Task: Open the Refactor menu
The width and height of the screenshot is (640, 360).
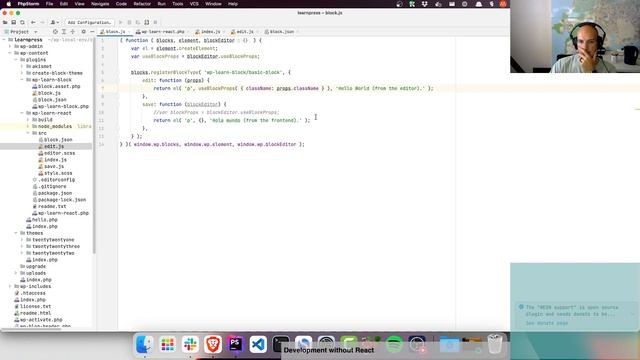Action: (142, 4)
